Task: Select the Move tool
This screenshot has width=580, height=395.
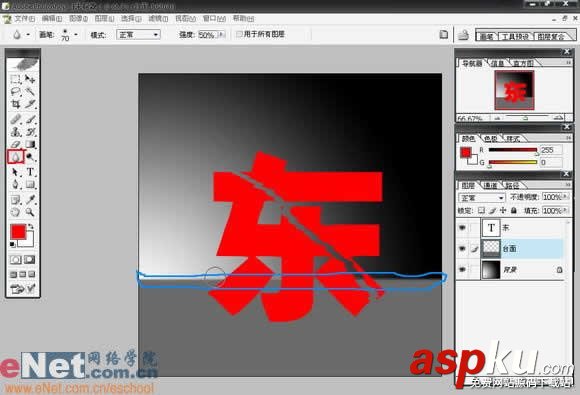Action: click(x=30, y=79)
